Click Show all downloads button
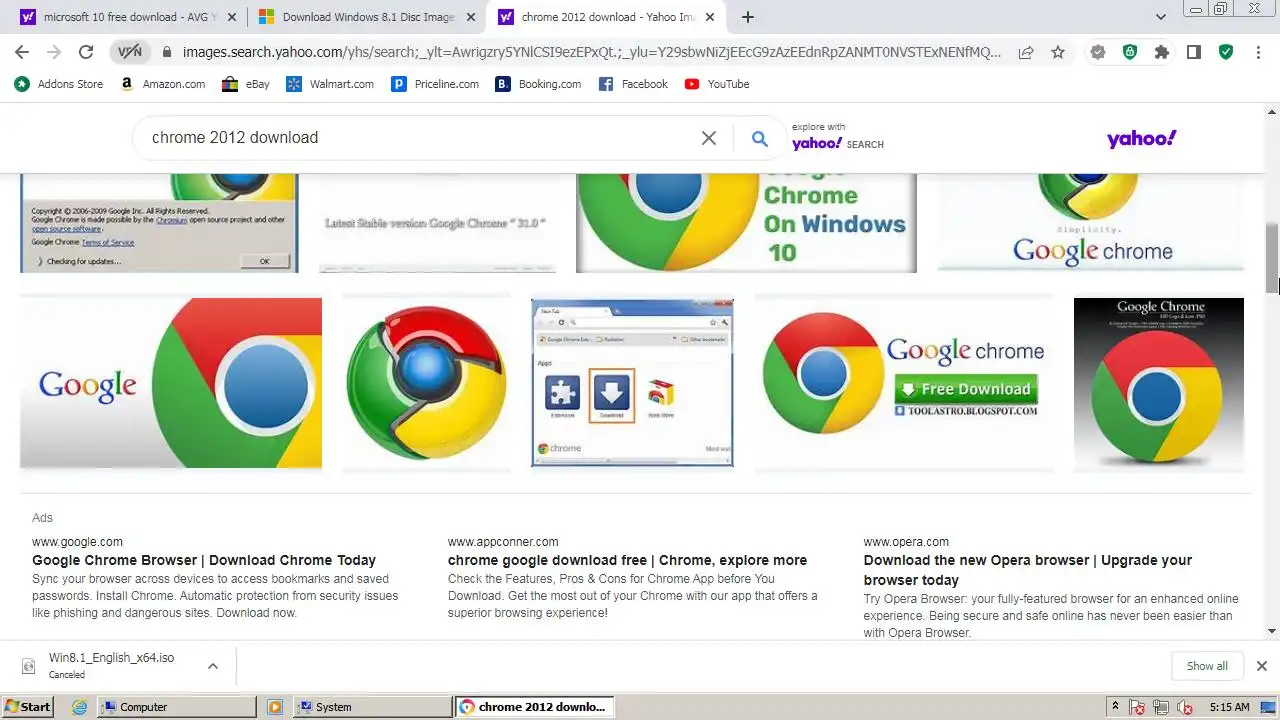The height and width of the screenshot is (720, 1280). click(x=1207, y=666)
